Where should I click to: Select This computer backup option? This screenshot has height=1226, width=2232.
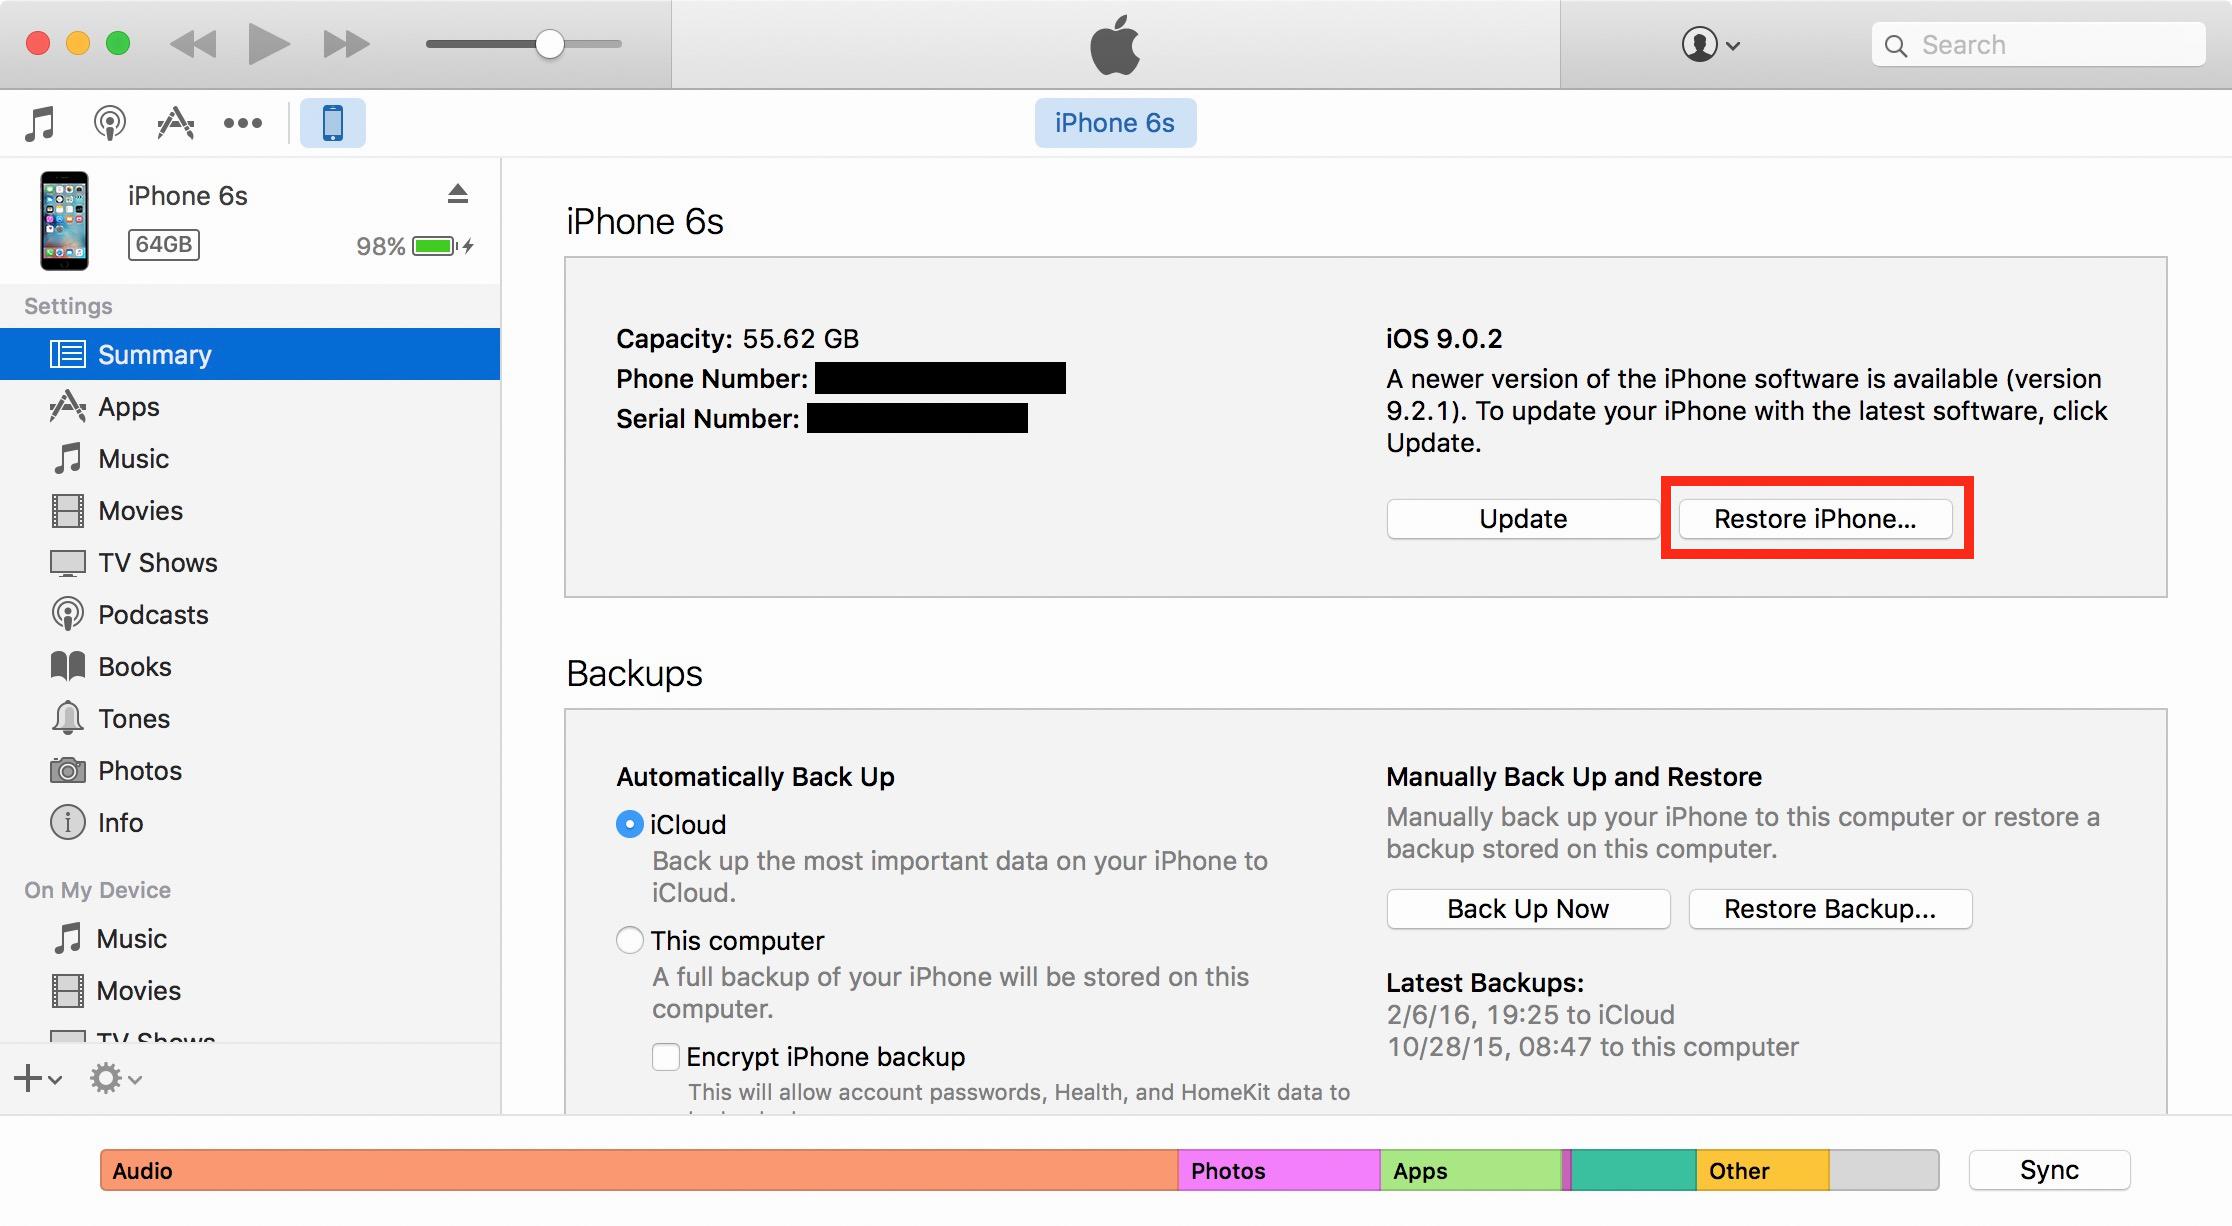click(x=628, y=939)
